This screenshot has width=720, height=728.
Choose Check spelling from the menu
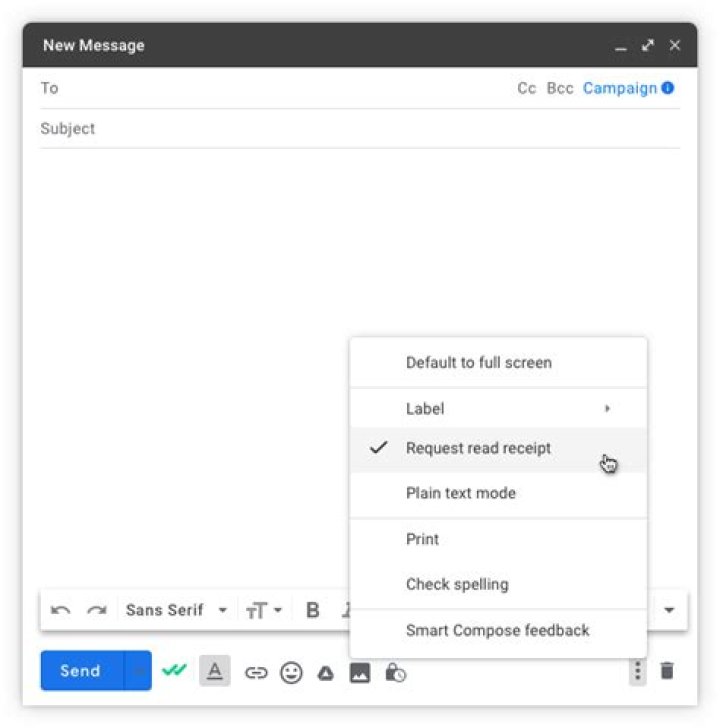[456, 584]
